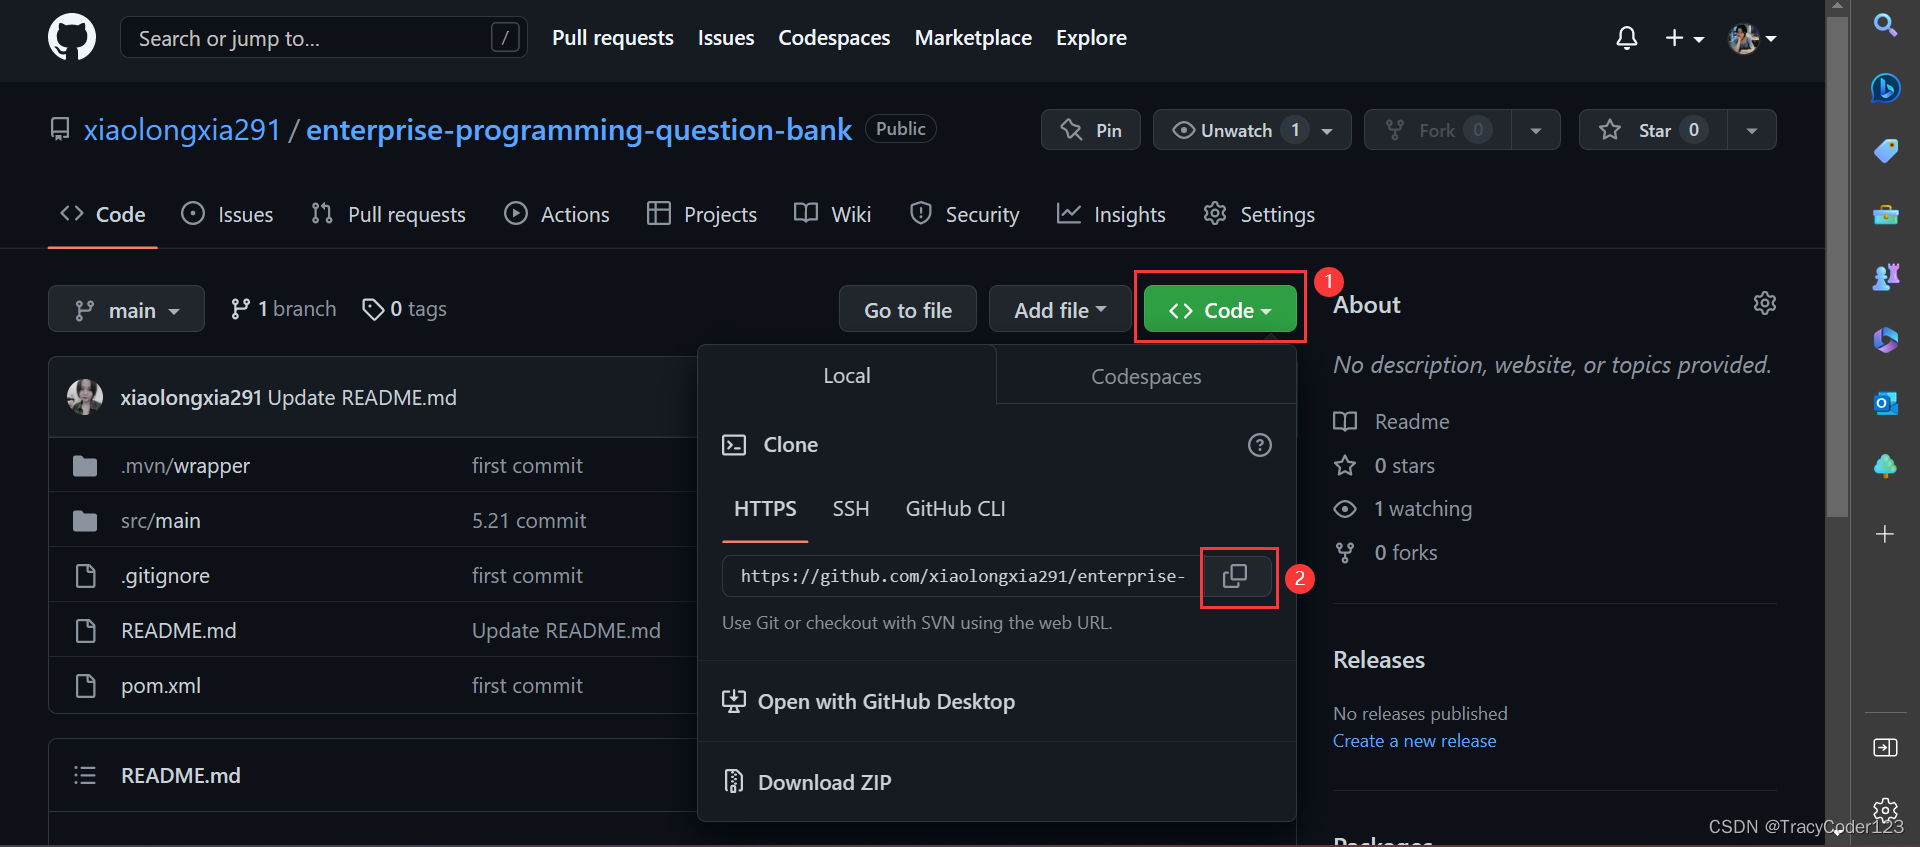Open clone help question mark icon
Image resolution: width=1920 pixels, height=847 pixels.
pos(1260,445)
